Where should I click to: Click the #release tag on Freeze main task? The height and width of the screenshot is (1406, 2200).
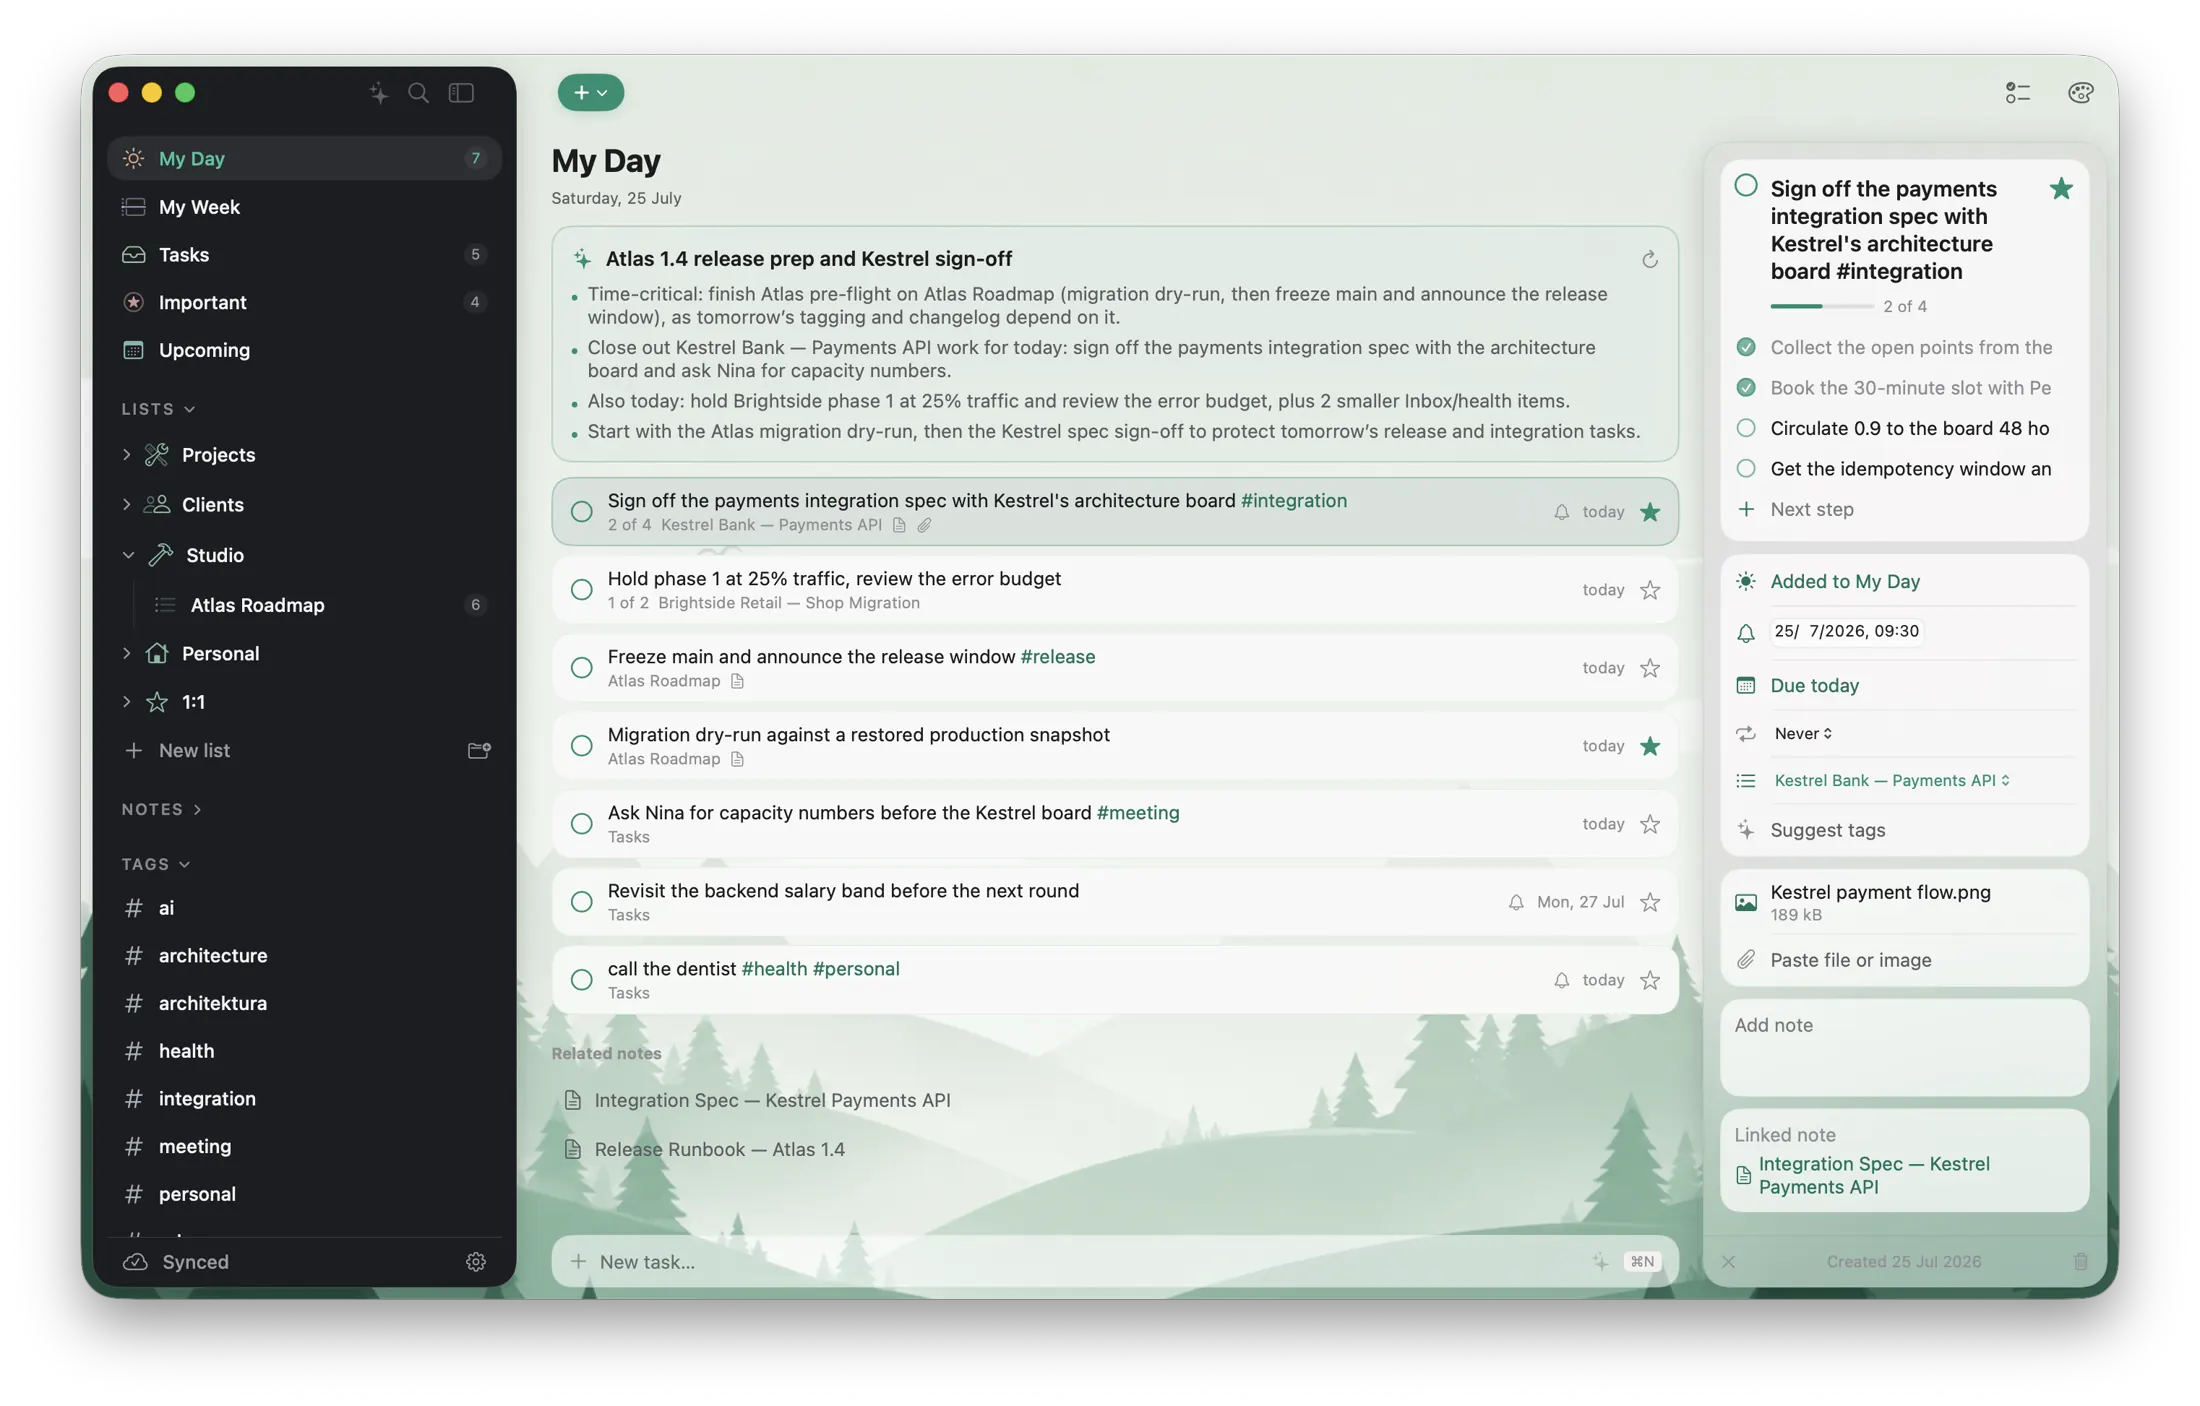coord(1057,657)
